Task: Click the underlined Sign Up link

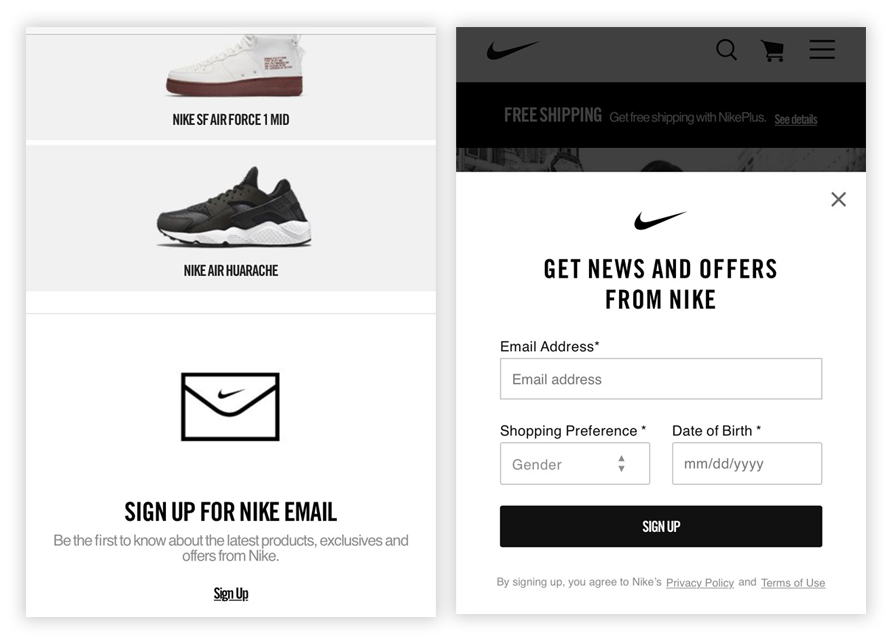Action: (231, 594)
